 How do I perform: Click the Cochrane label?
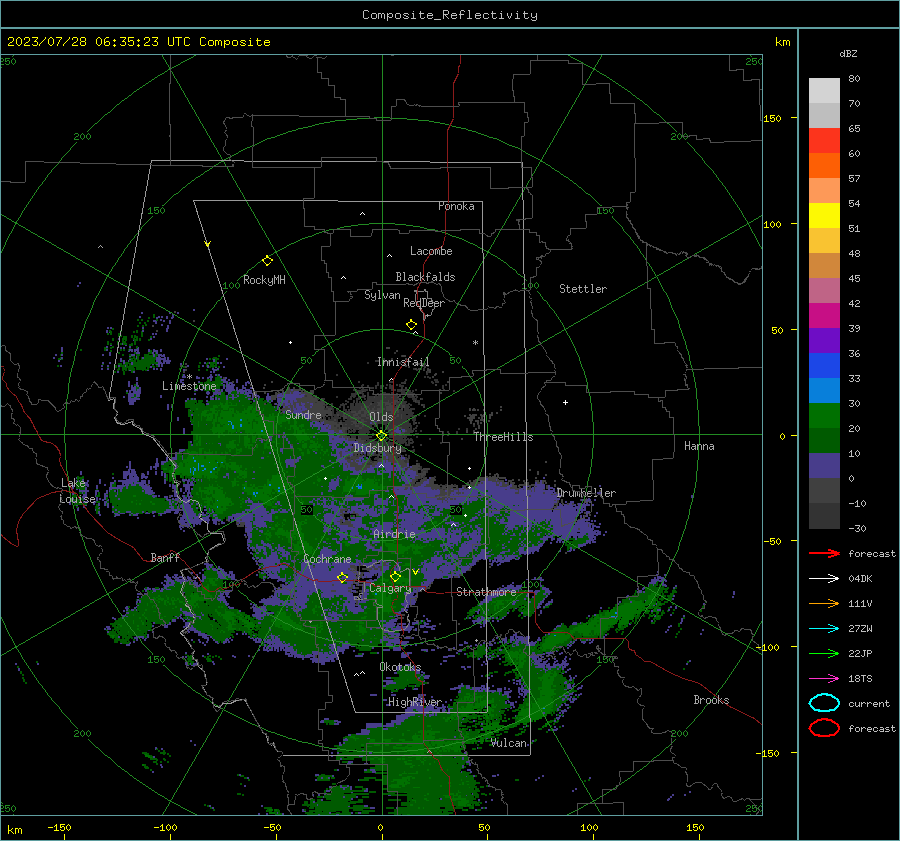pos(327,559)
